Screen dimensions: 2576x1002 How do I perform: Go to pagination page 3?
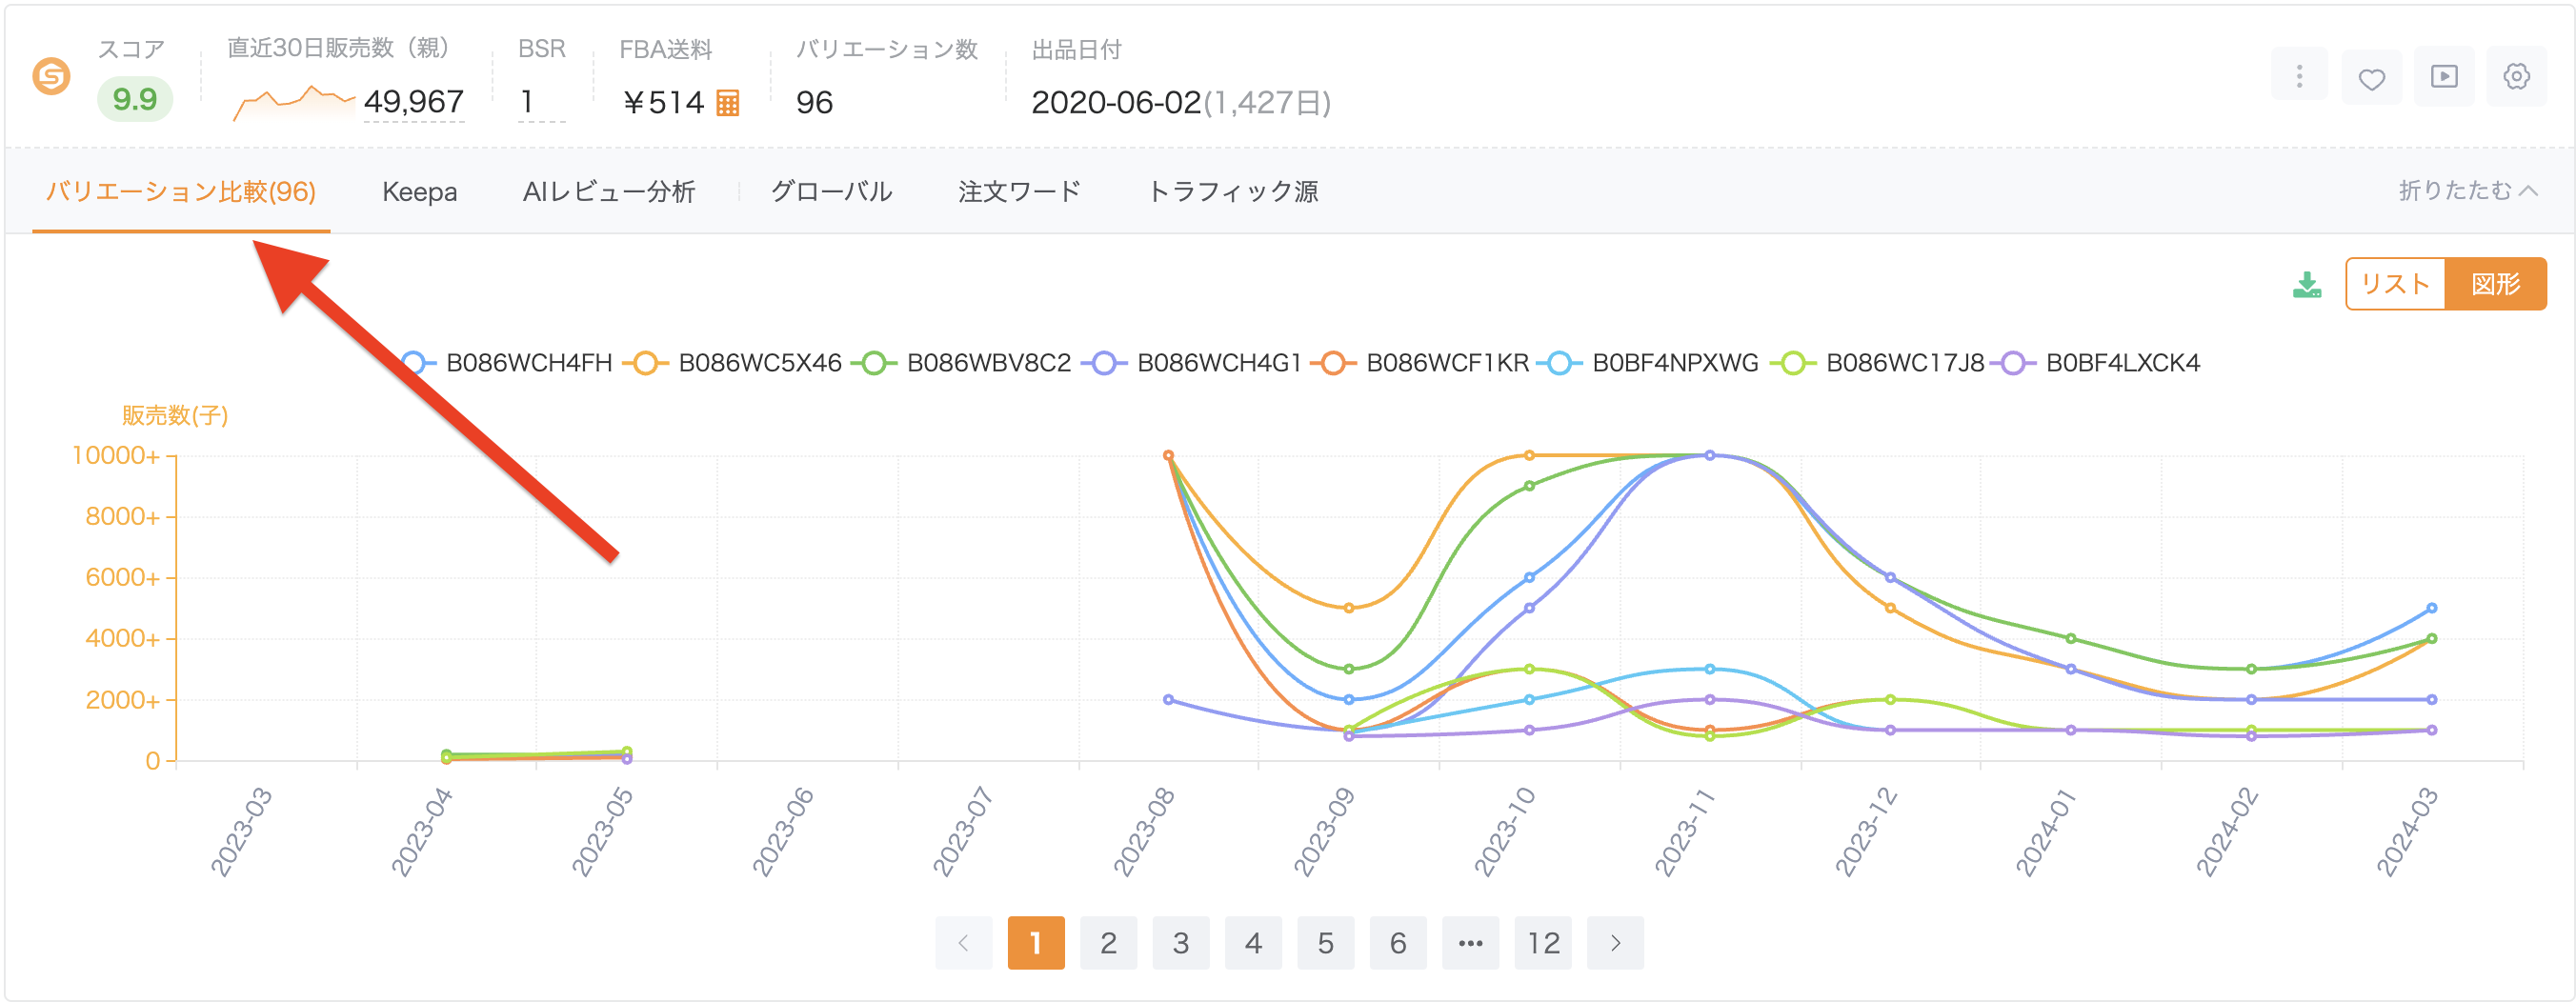coord(1181,943)
